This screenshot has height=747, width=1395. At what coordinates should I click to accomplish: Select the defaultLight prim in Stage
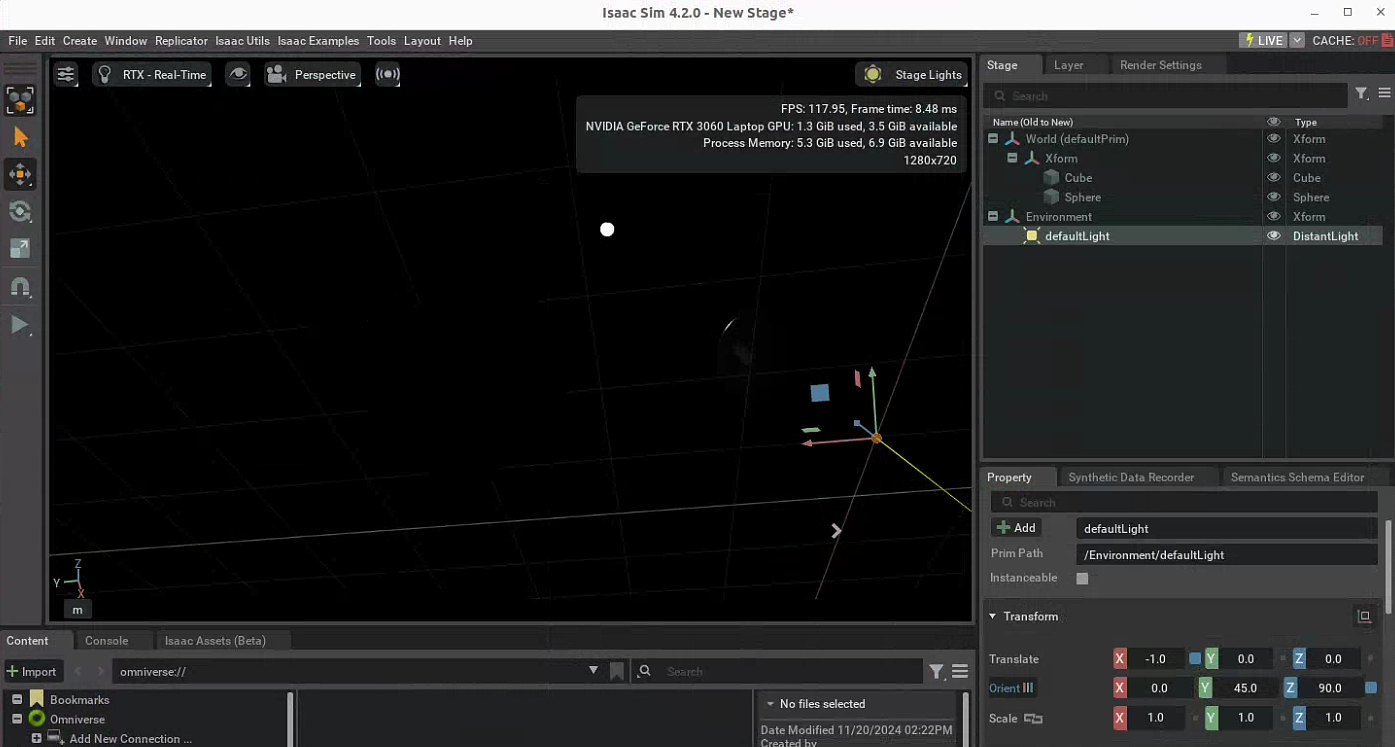pos(1077,236)
